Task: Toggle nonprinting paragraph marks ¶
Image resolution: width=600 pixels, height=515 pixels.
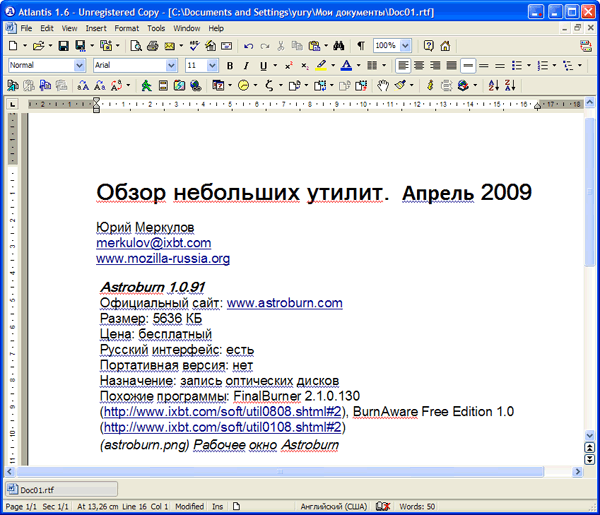Action: pos(360,46)
